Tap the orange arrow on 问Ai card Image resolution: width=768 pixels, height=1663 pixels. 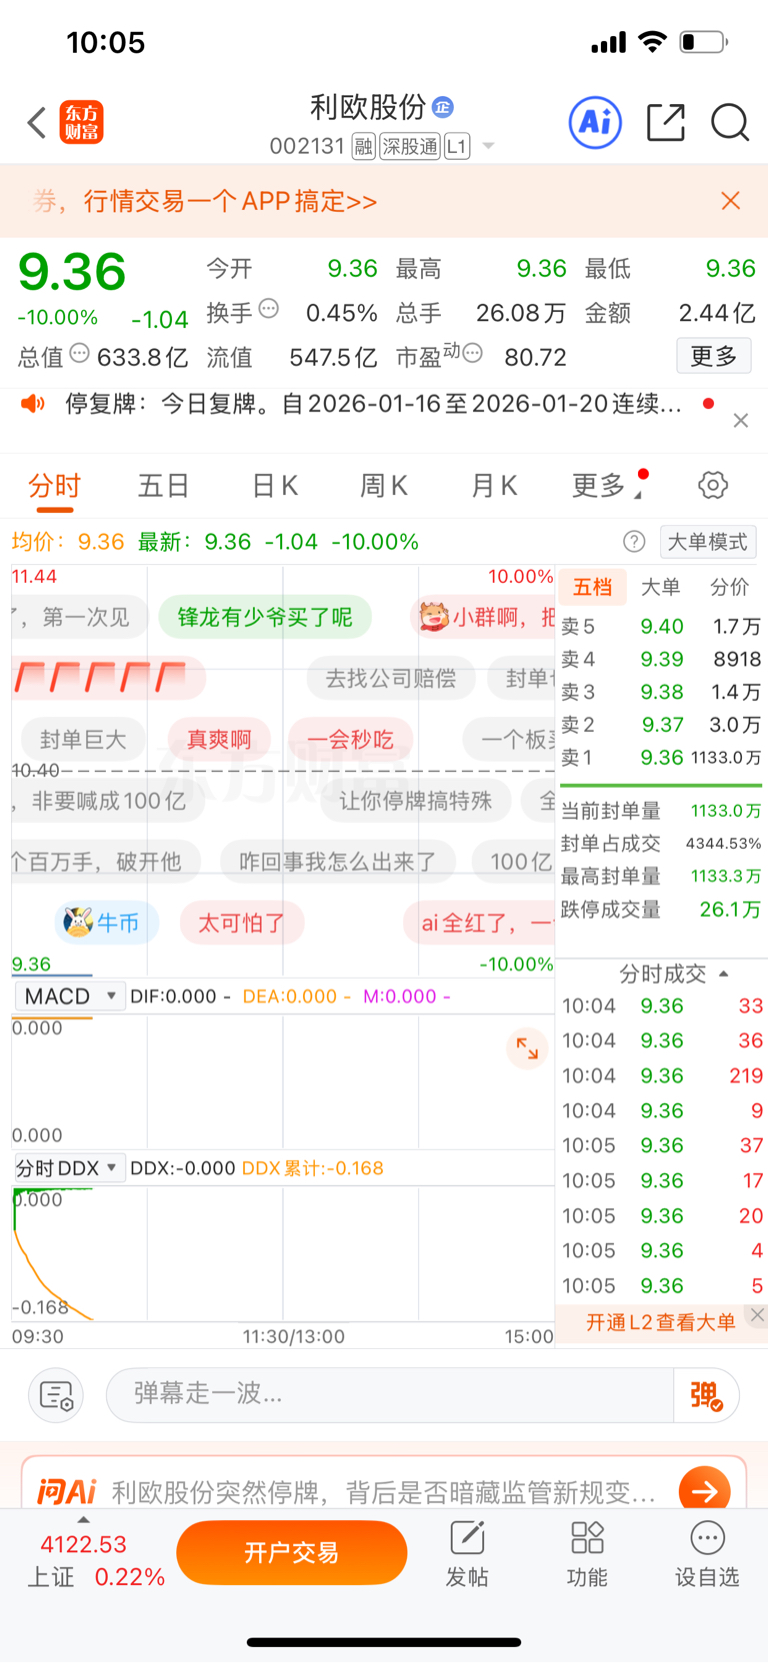[x=704, y=1492]
